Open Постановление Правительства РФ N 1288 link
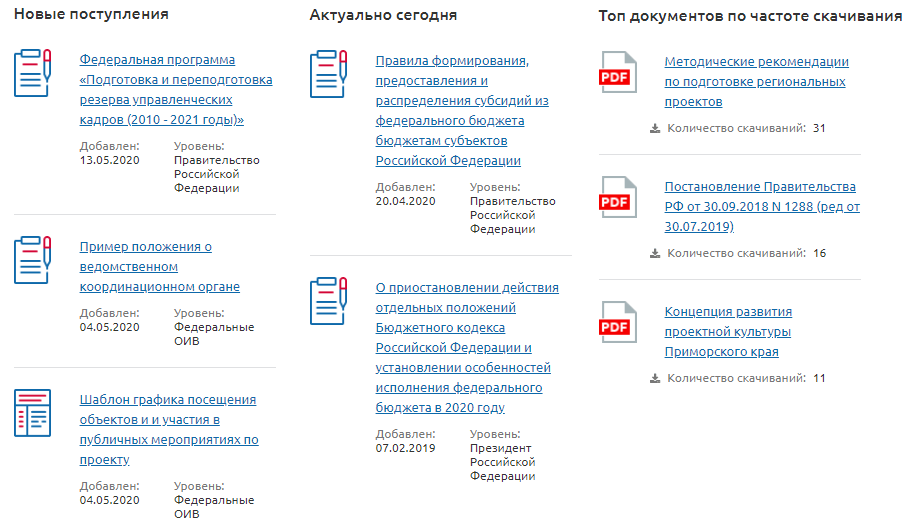Viewport: 910px width, 528px height. coord(761,207)
